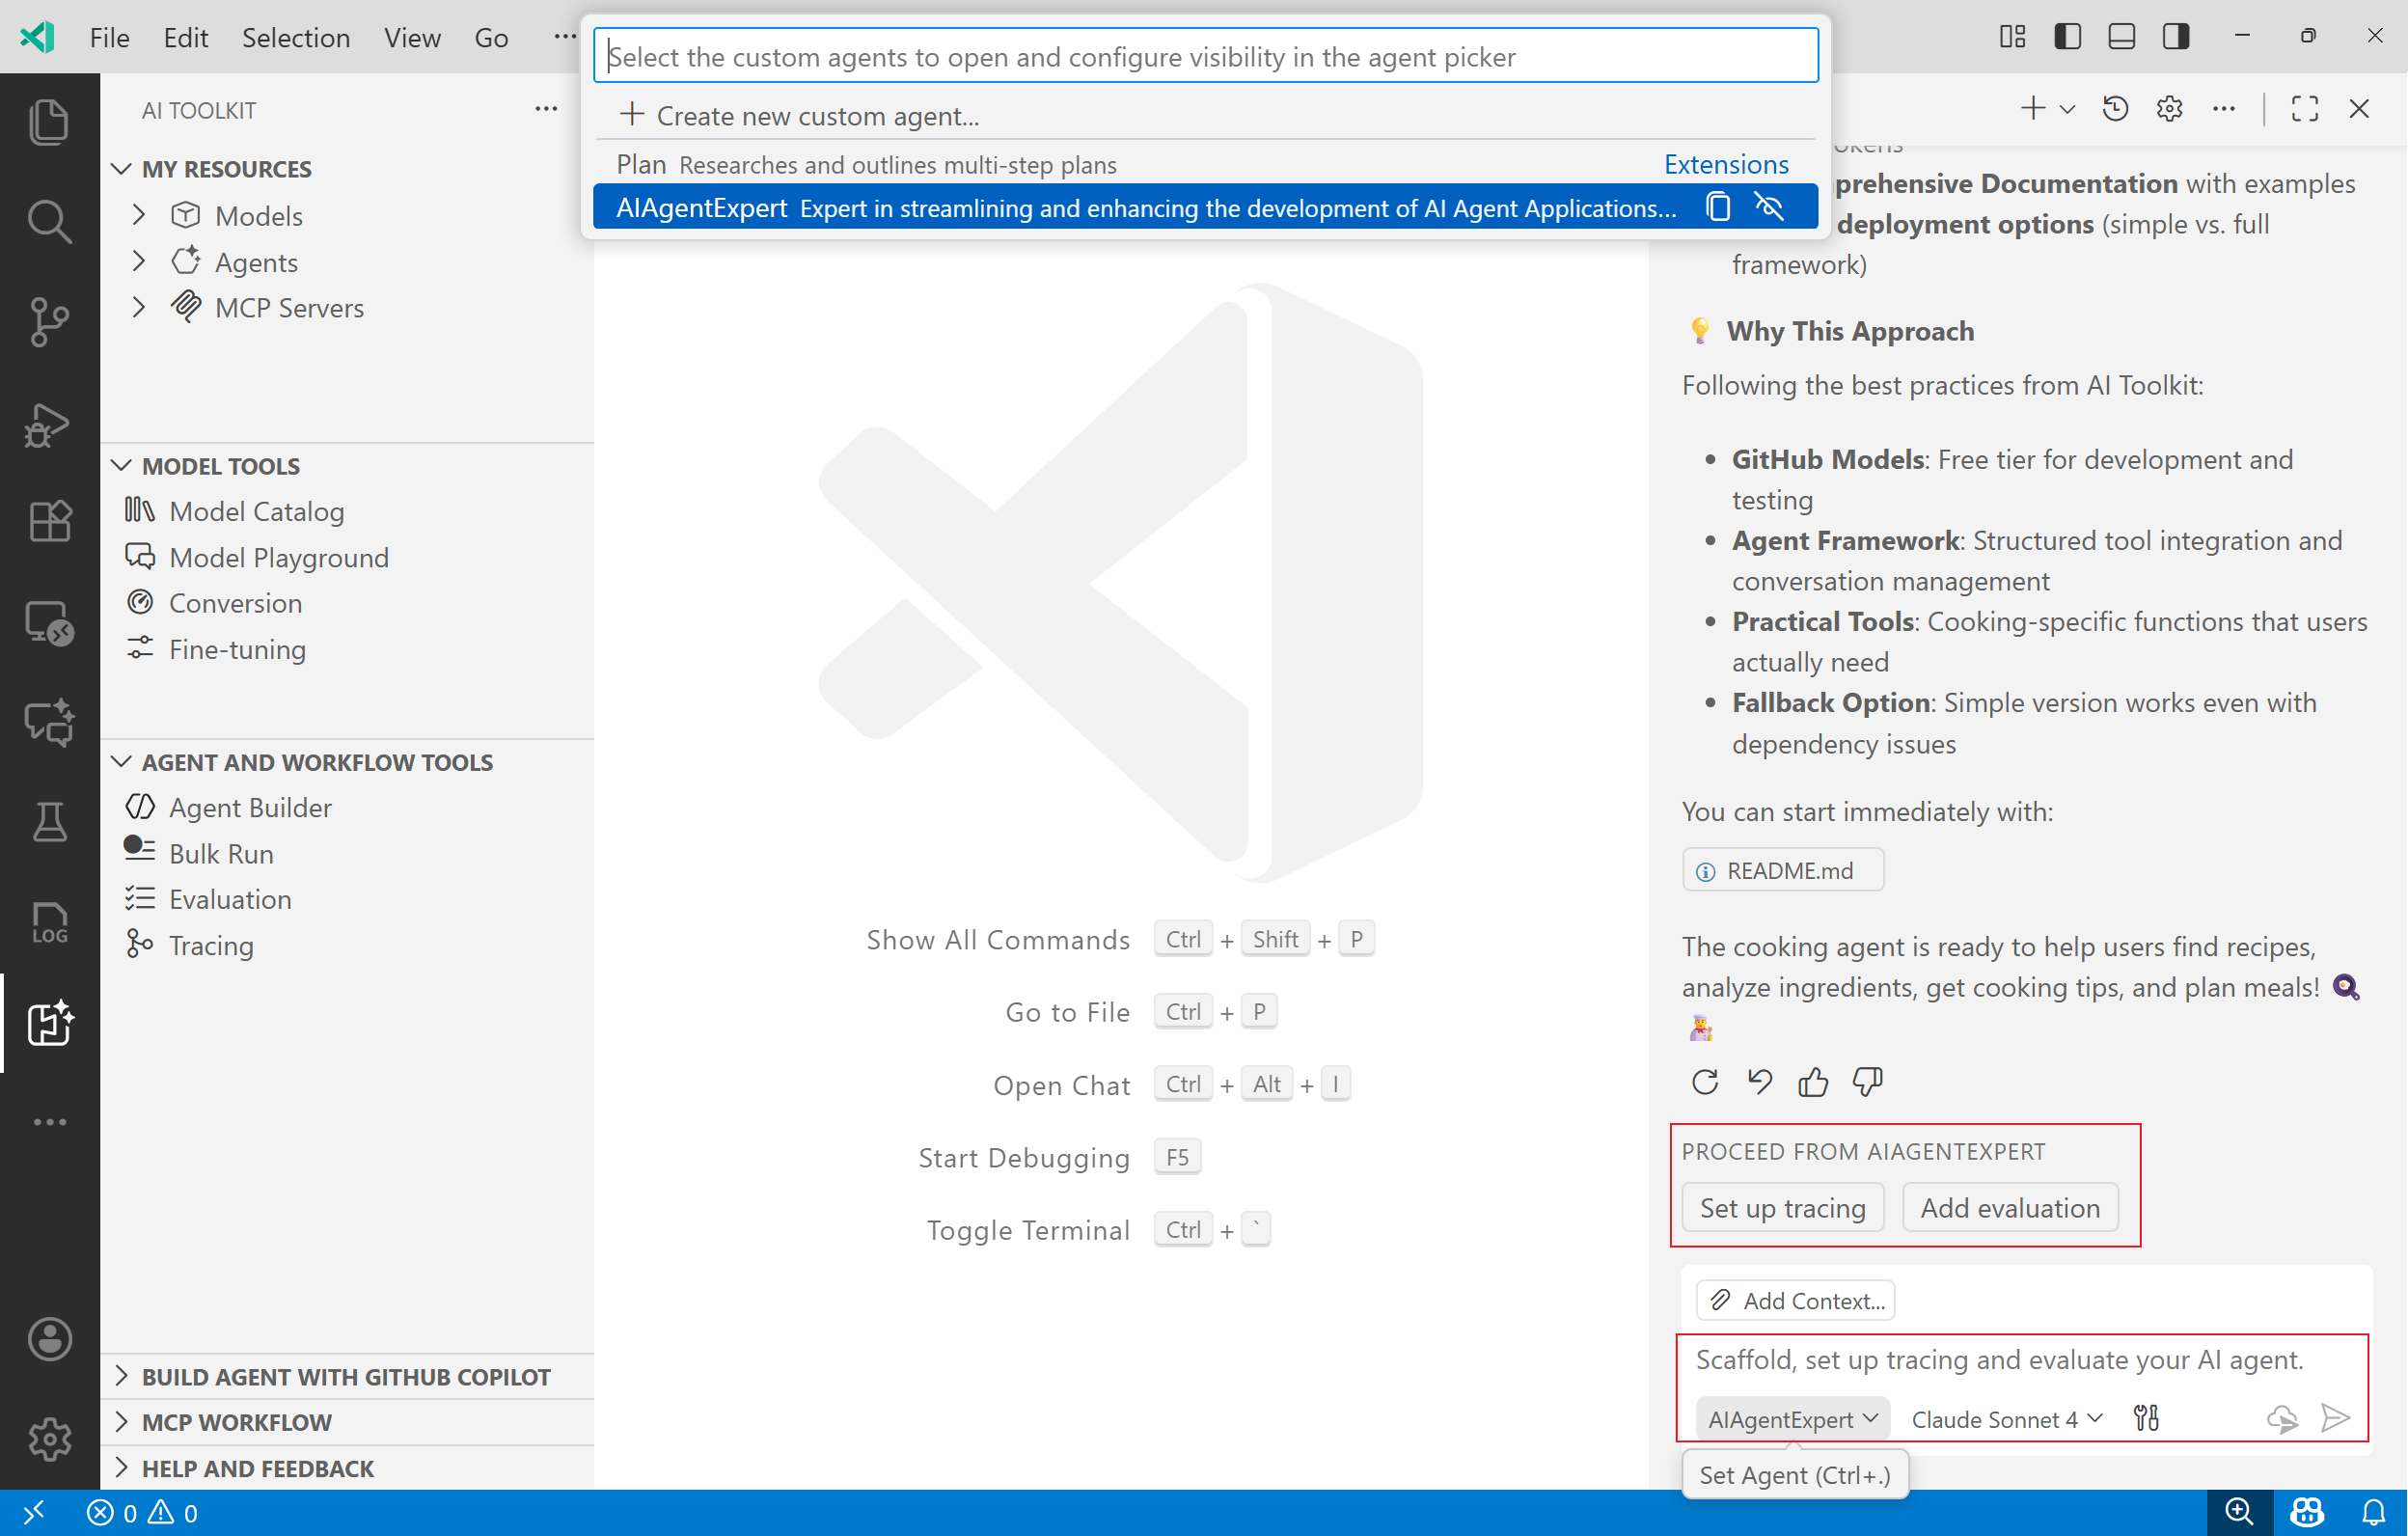Open the Testing flask view
2408x1536 pixels.
[x=49, y=822]
